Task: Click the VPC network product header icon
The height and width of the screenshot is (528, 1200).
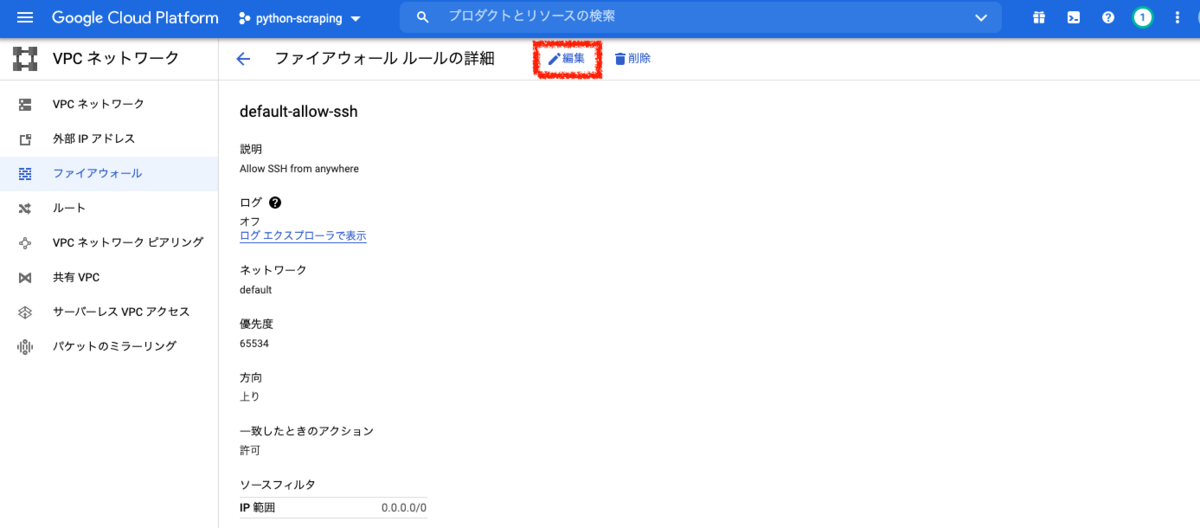Action: pyautogui.click(x=25, y=59)
